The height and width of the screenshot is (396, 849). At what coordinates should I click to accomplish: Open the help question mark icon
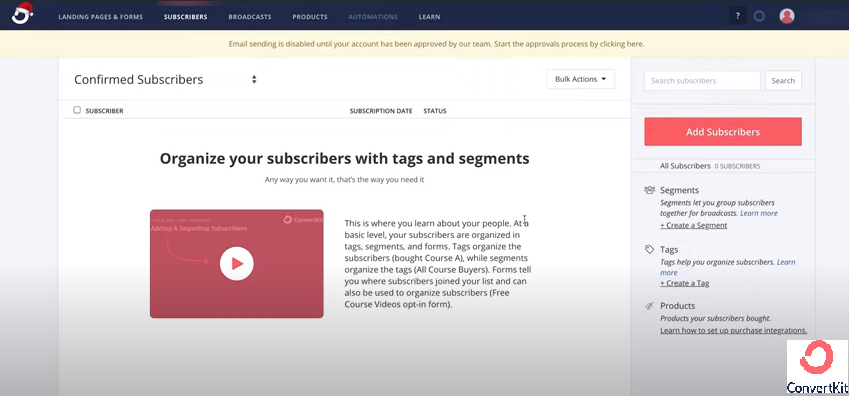coord(737,16)
